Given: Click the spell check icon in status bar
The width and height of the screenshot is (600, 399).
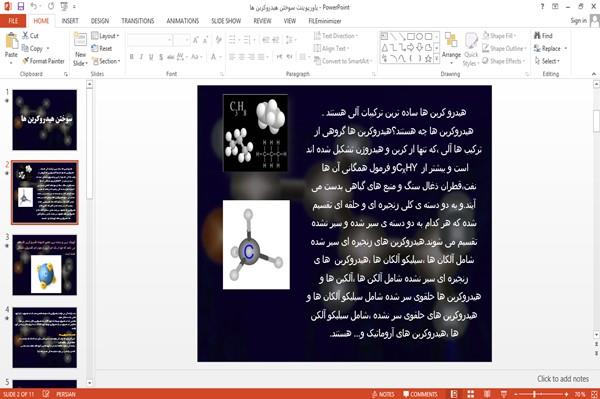Looking at the screenshot, I should [46, 394].
